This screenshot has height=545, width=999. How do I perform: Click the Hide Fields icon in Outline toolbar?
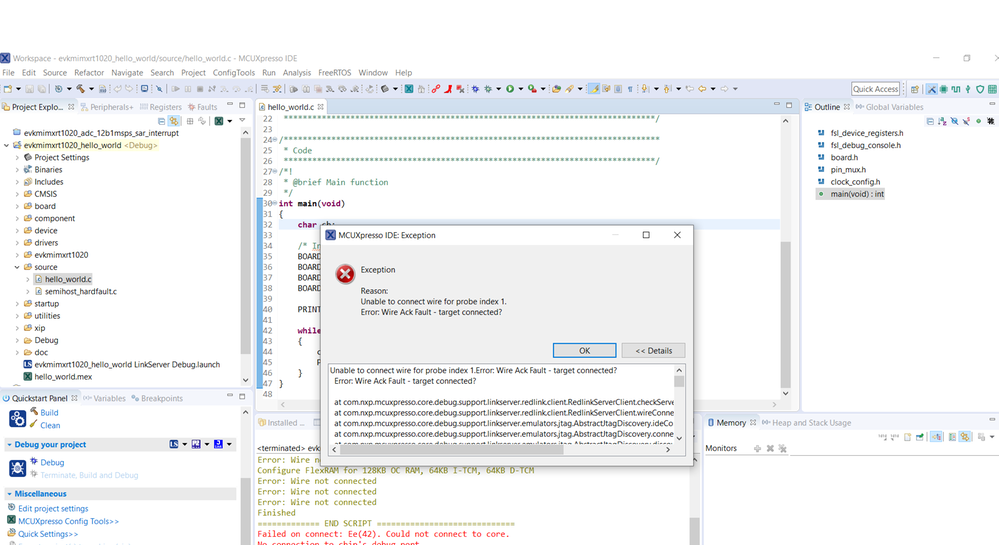pos(954,121)
